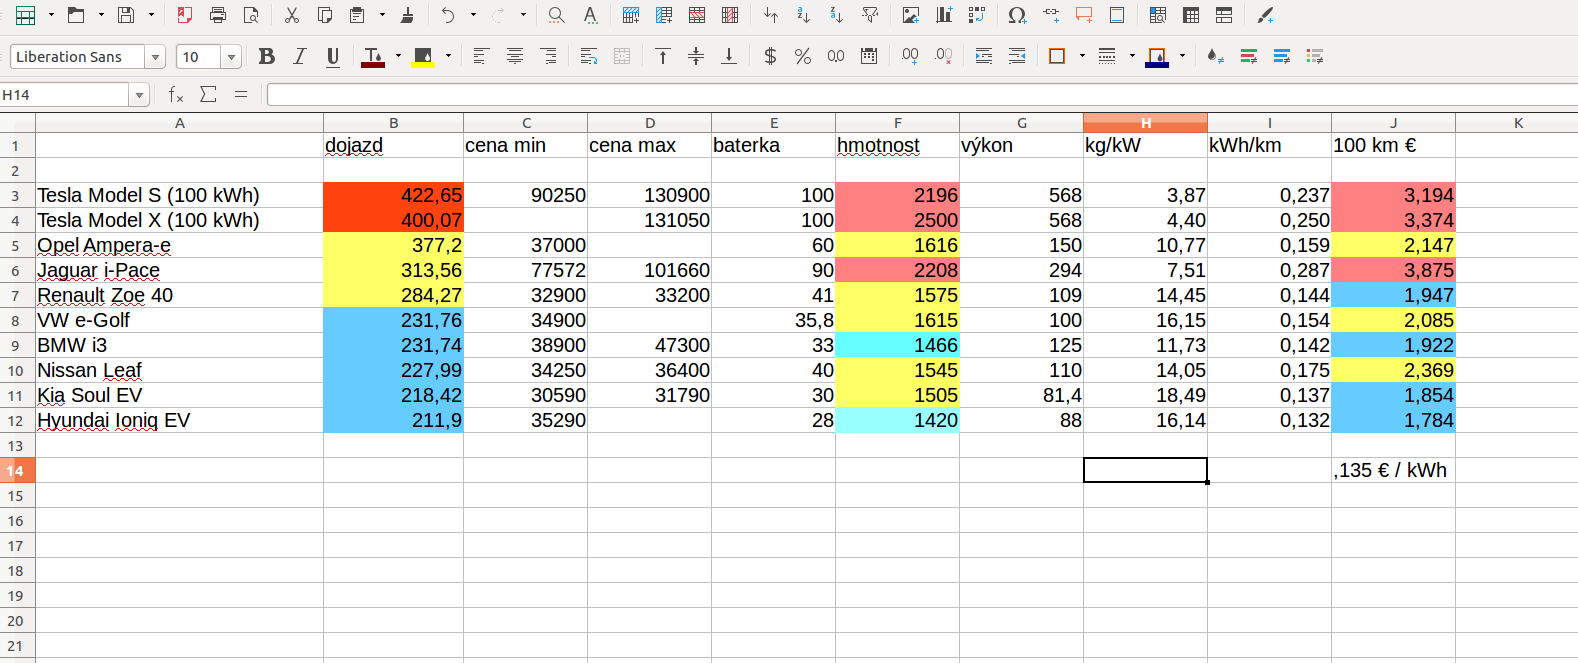Viewport: 1578px width, 663px height.
Task: Cut the selection with scissors icon
Action: point(292,15)
